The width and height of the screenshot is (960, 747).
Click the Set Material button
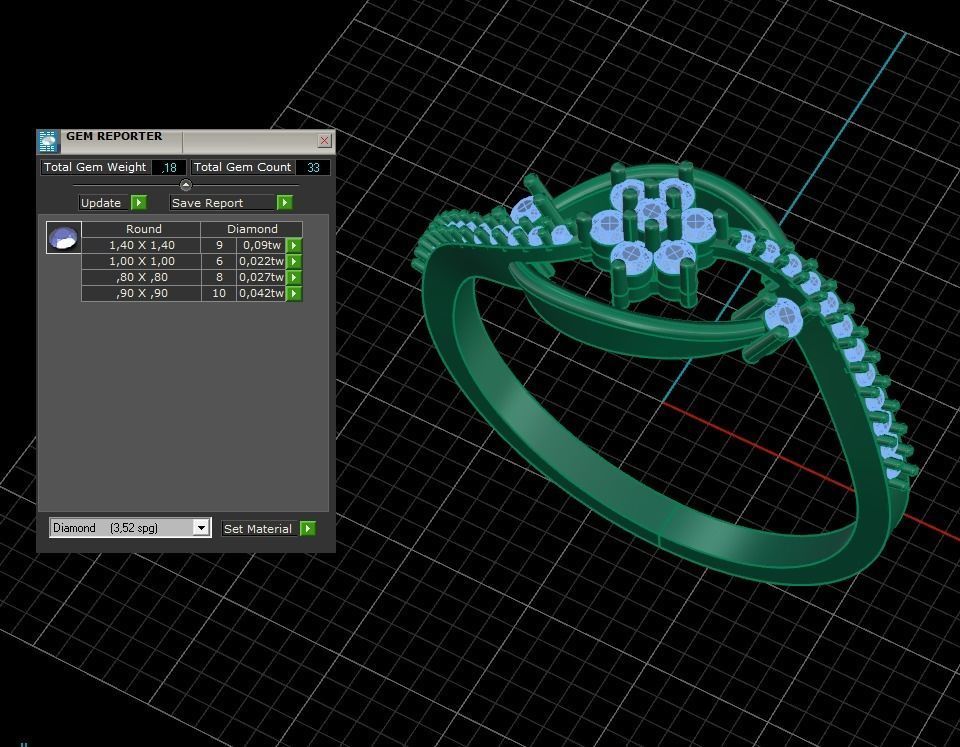point(260,528)
